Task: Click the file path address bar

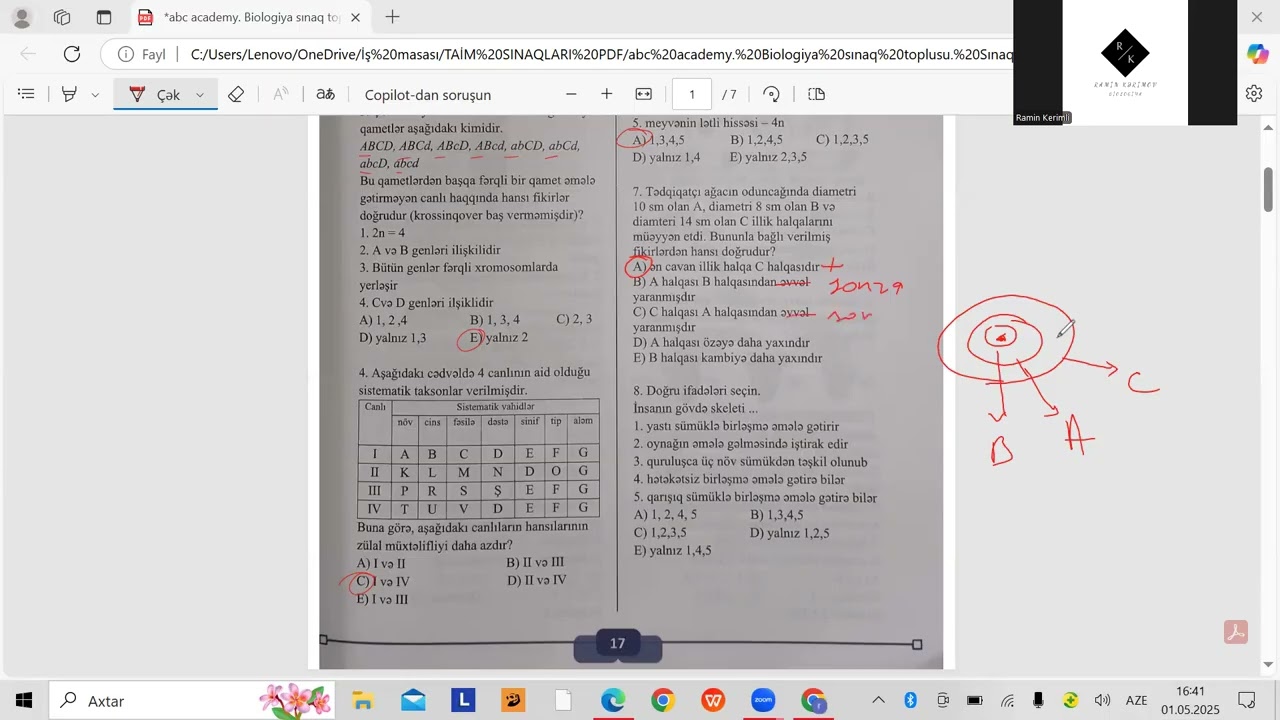Action: [600, 54]
